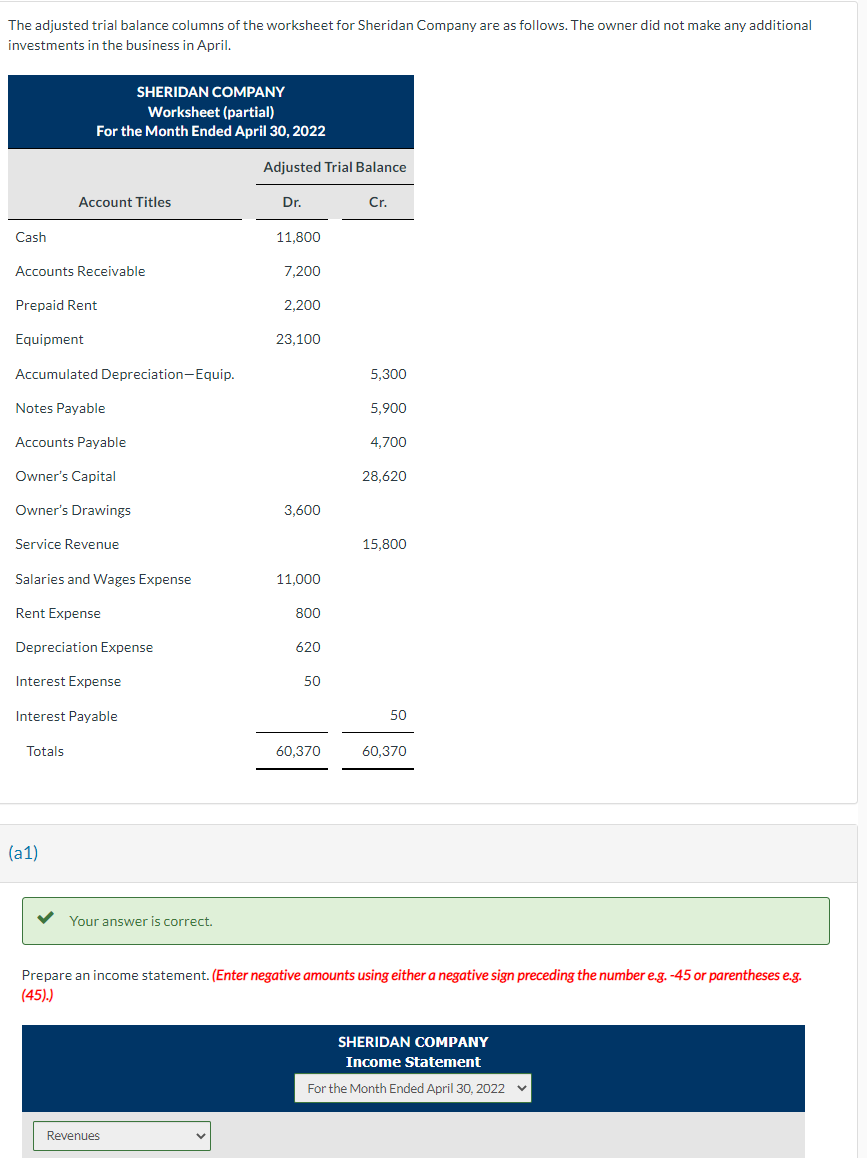Click the Your answer is correct banner
This screenshot has height=1158, width=867.
point(426,921)
